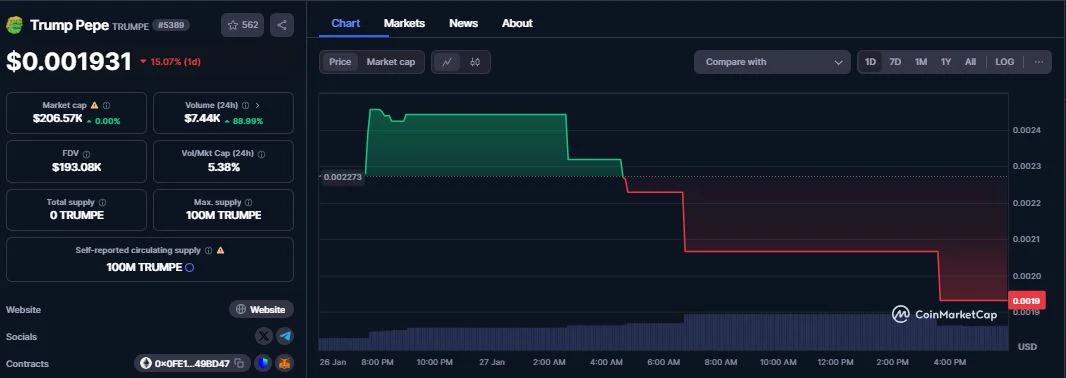This screenshot has height=378, width=1066.
Task: Open the Telegram social link
Action: (285, 337)
